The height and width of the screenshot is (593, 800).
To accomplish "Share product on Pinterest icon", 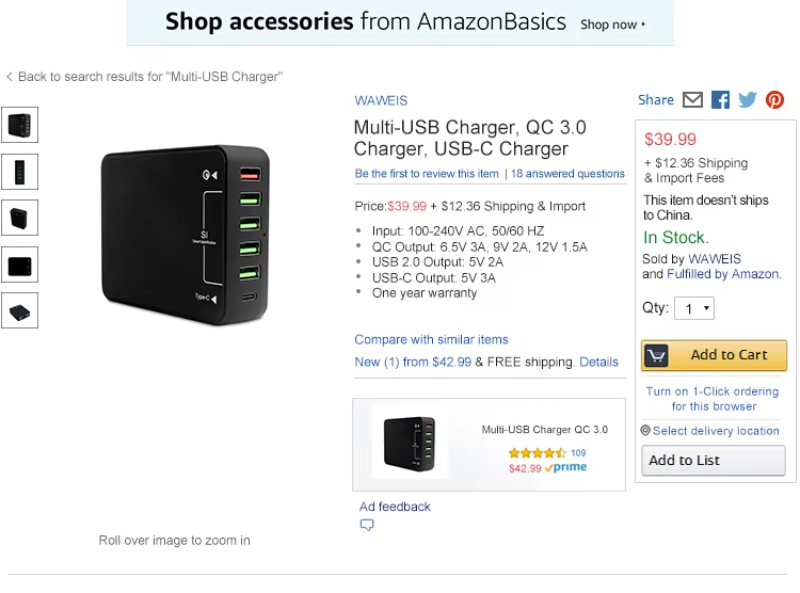I will [x=774, y=100].
